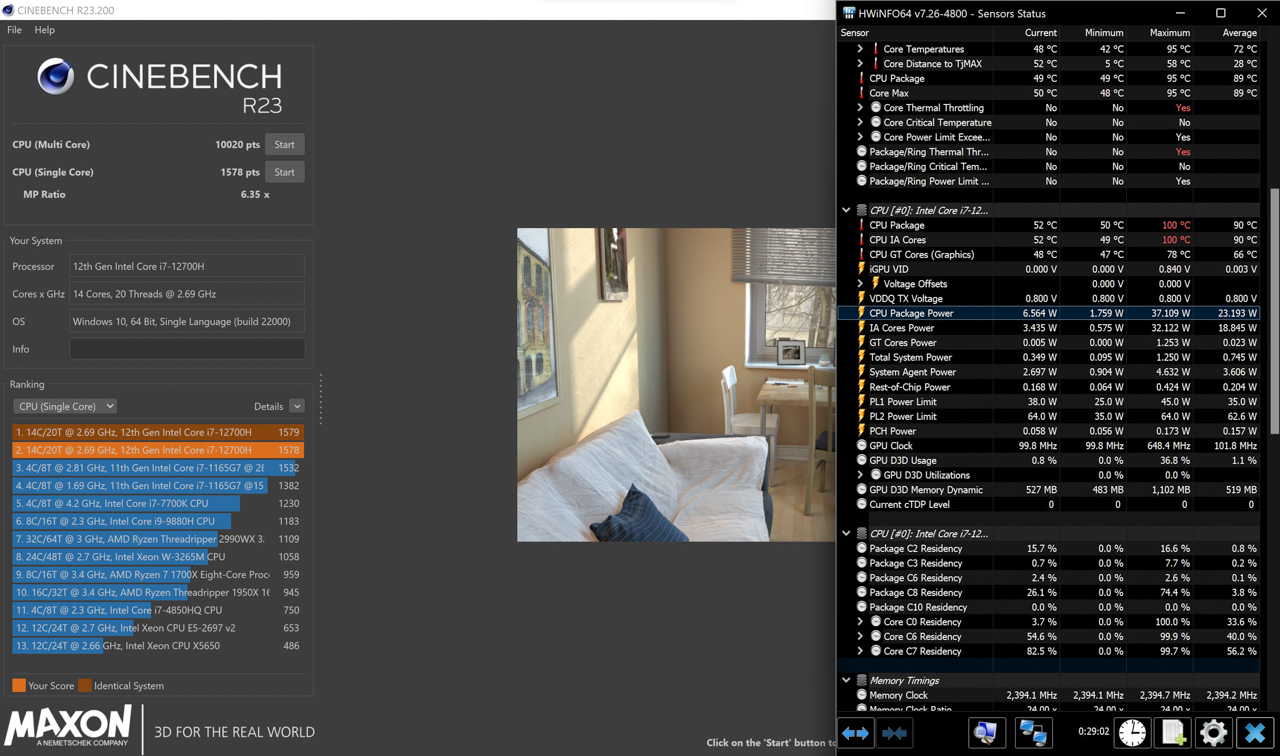
Task: Click chip icon of Memory Timings group
Action: click(x=862, y=680)
